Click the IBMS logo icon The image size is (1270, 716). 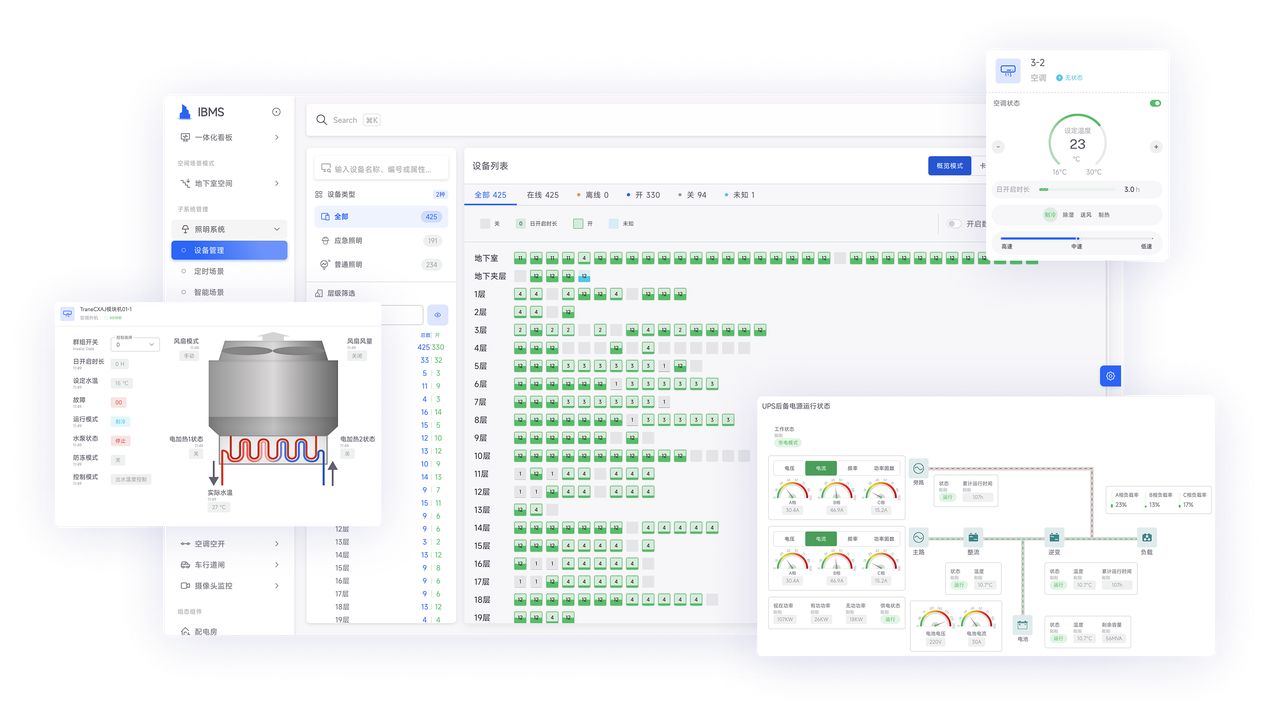coord(184,112)
